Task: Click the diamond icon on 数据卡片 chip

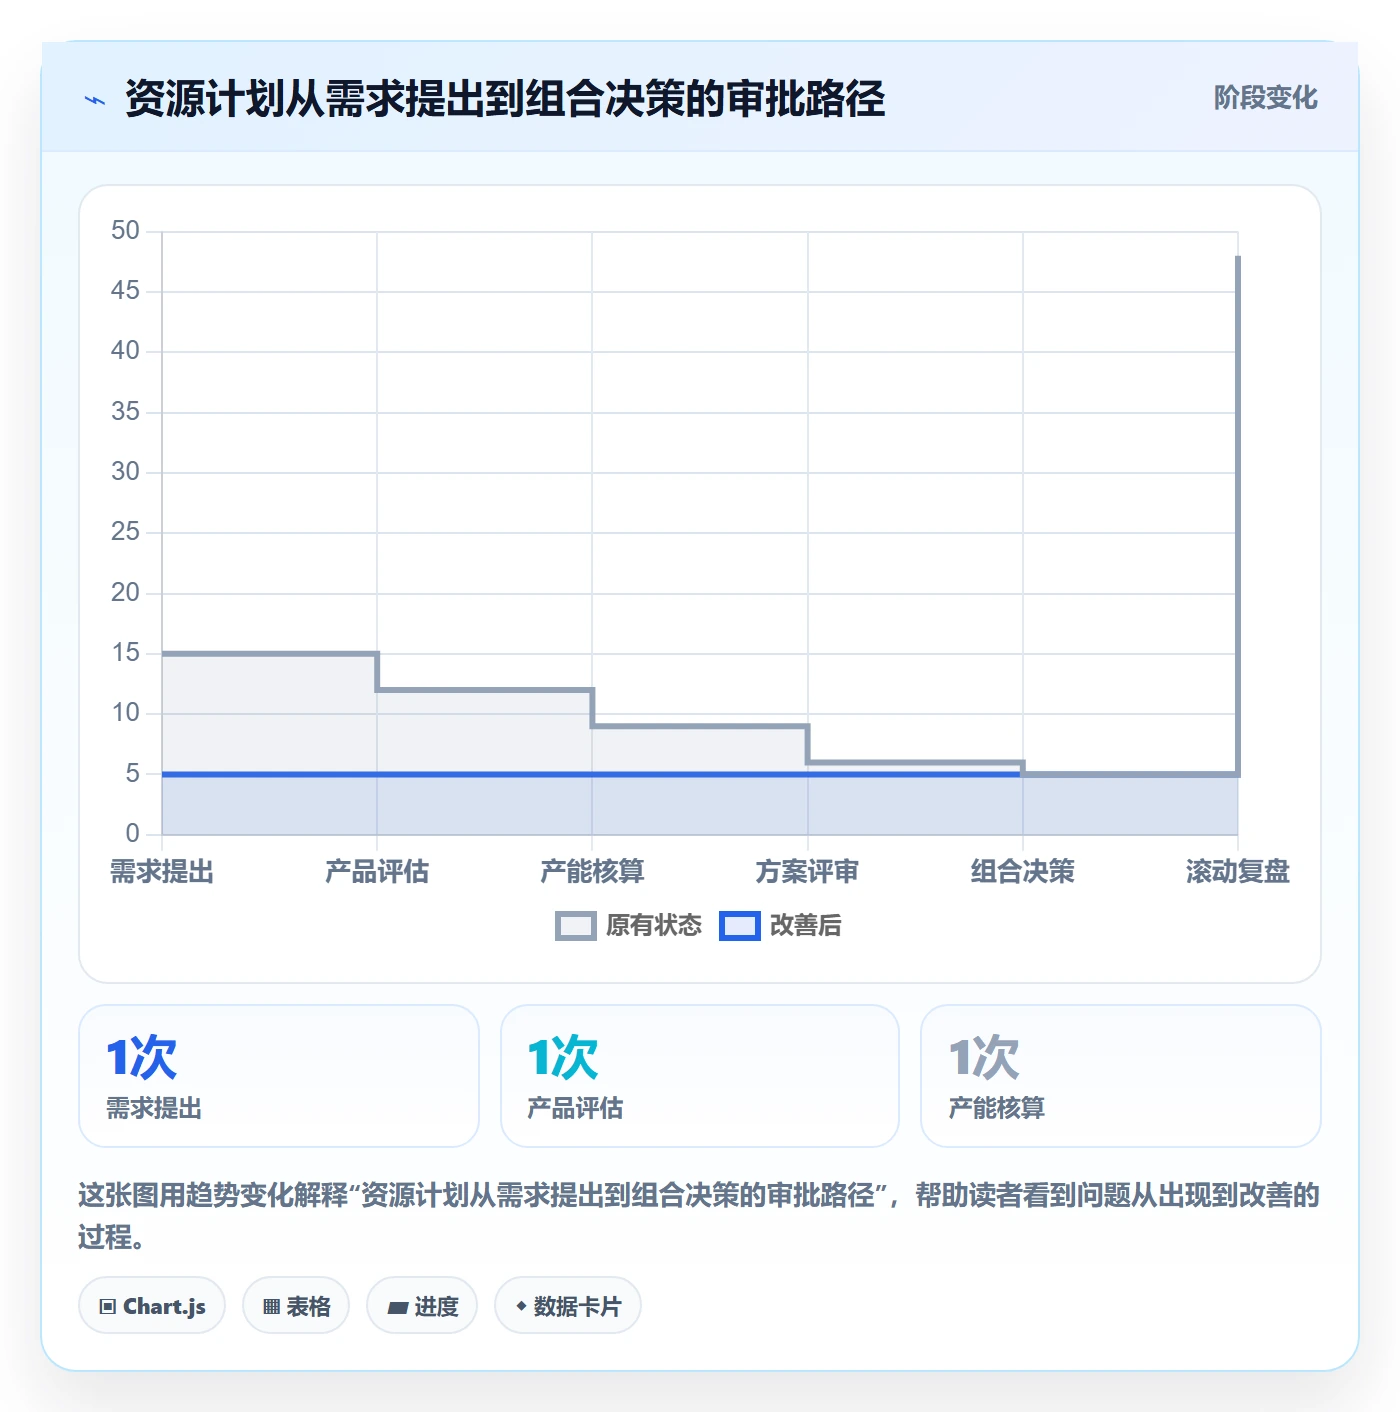Action: [x=521, y=1306]
